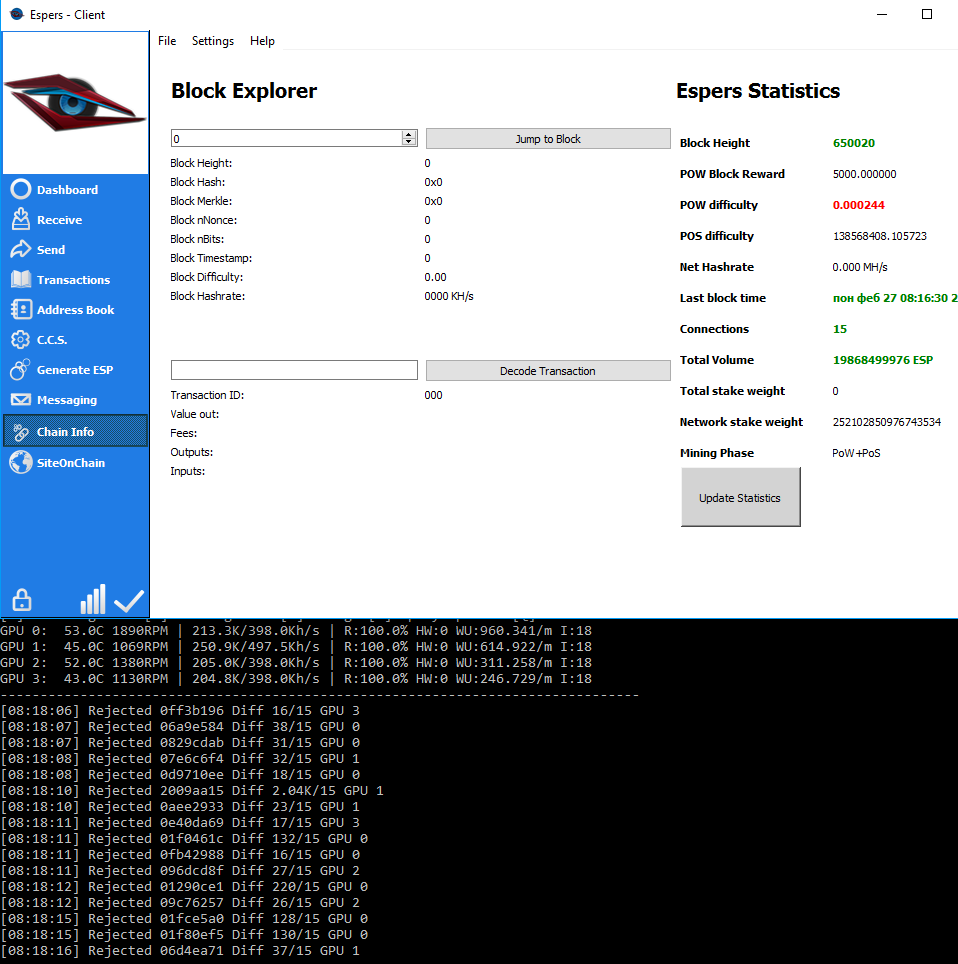Image resolution: width=958 pixels, height=964 pixels.
Task: Open the Messaging page
Action: coord(75,400)
